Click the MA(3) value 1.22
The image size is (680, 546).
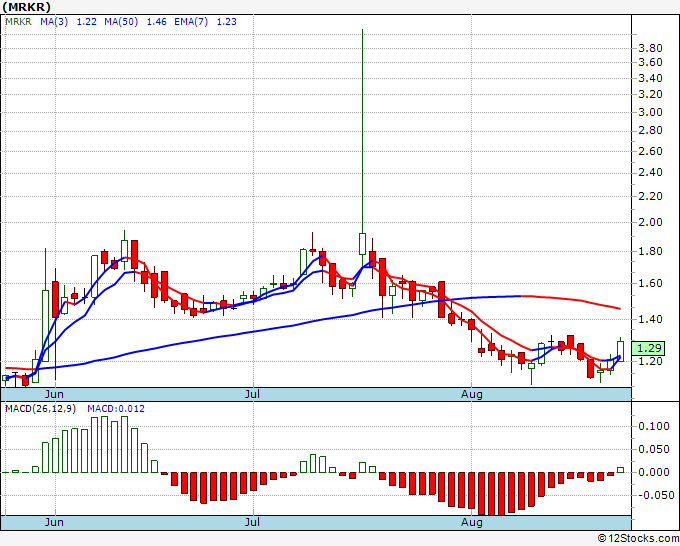[x=87, y=22]
